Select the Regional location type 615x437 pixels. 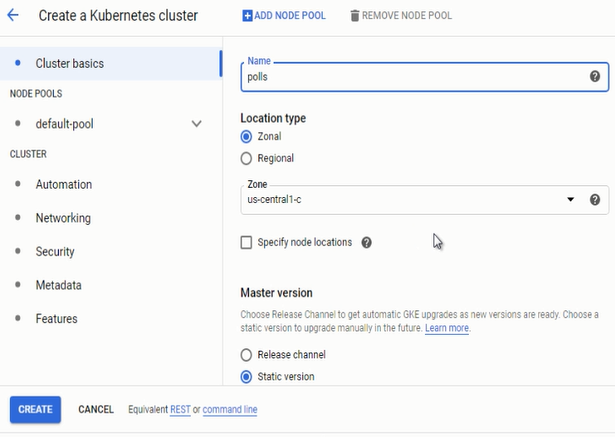click(x=246, y=158)
